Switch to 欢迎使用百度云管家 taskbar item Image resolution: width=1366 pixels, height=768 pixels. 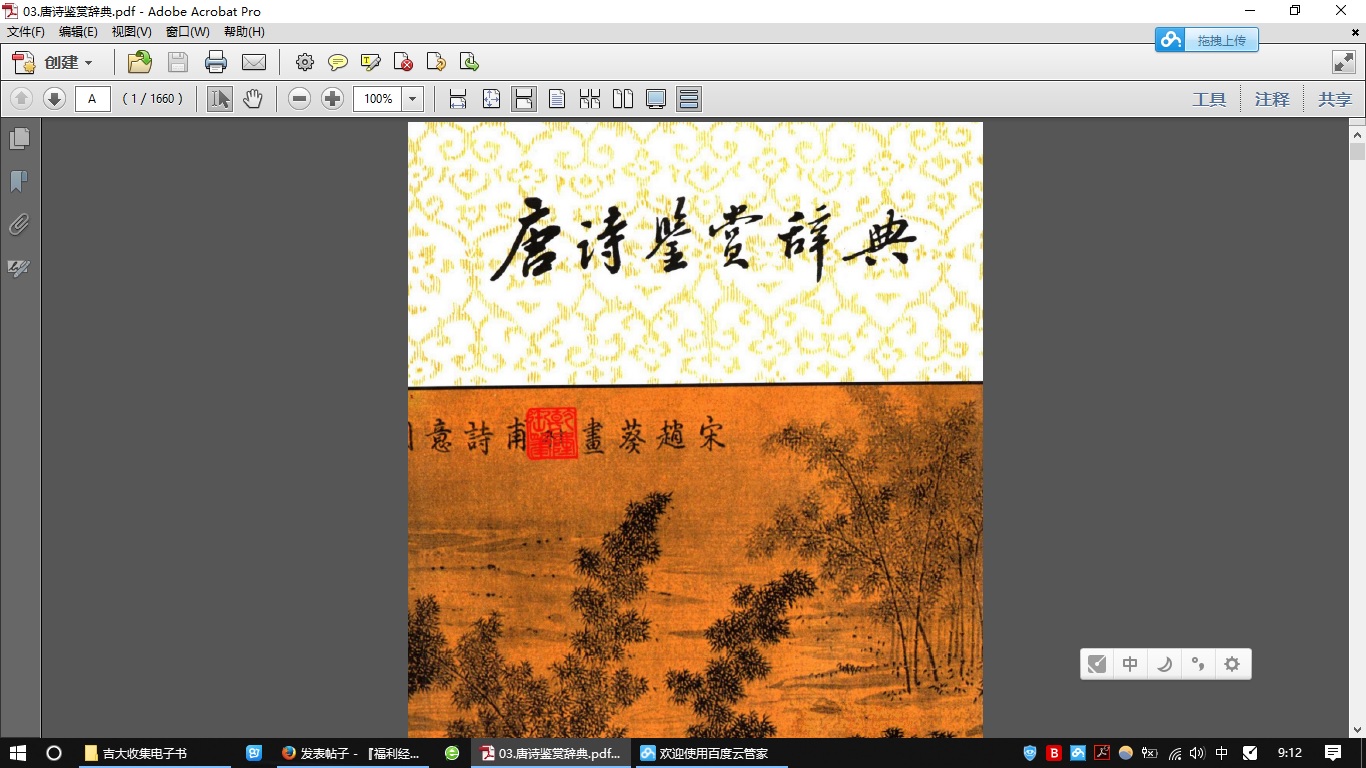(x=712, y=753)
